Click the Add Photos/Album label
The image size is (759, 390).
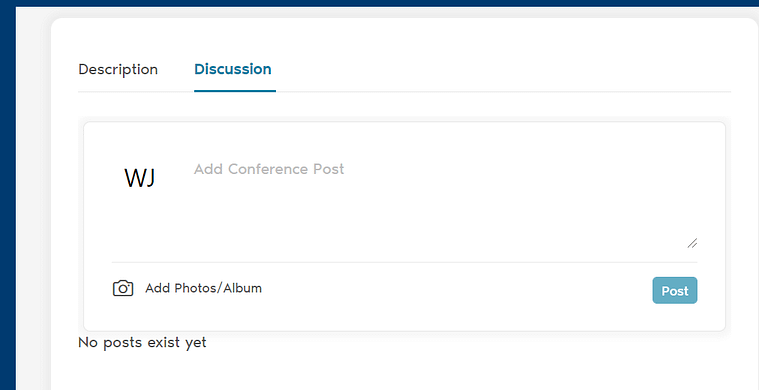pos(203,288)
